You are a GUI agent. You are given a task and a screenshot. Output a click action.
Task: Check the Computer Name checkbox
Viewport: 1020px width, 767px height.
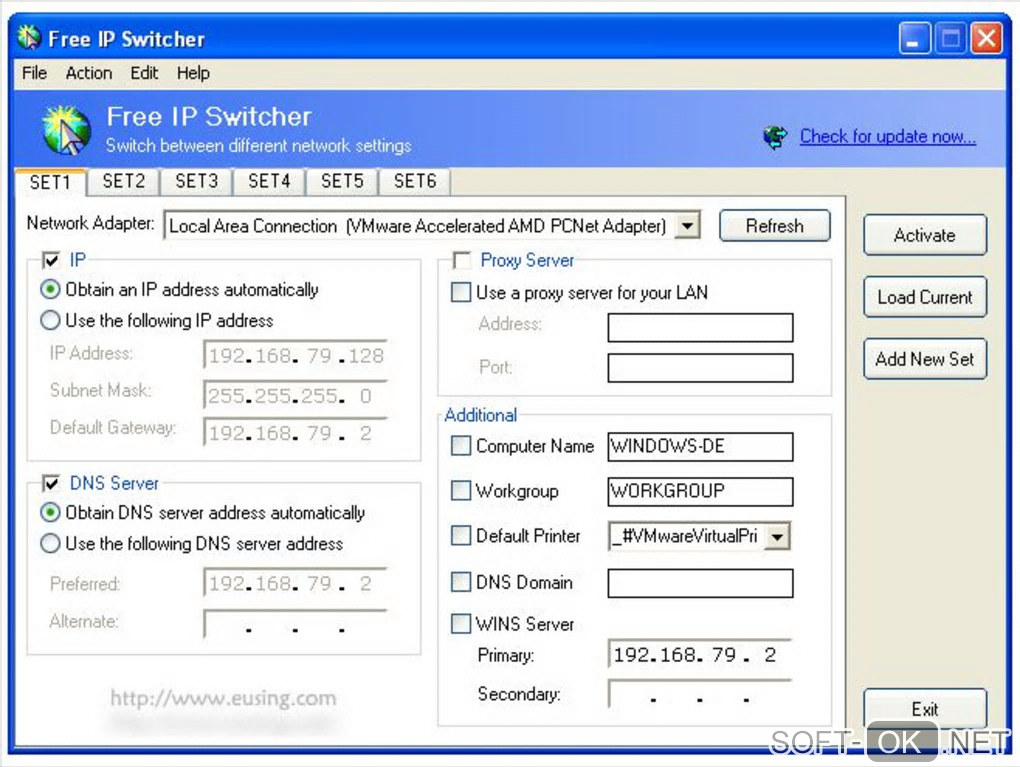tap(461, 446)
